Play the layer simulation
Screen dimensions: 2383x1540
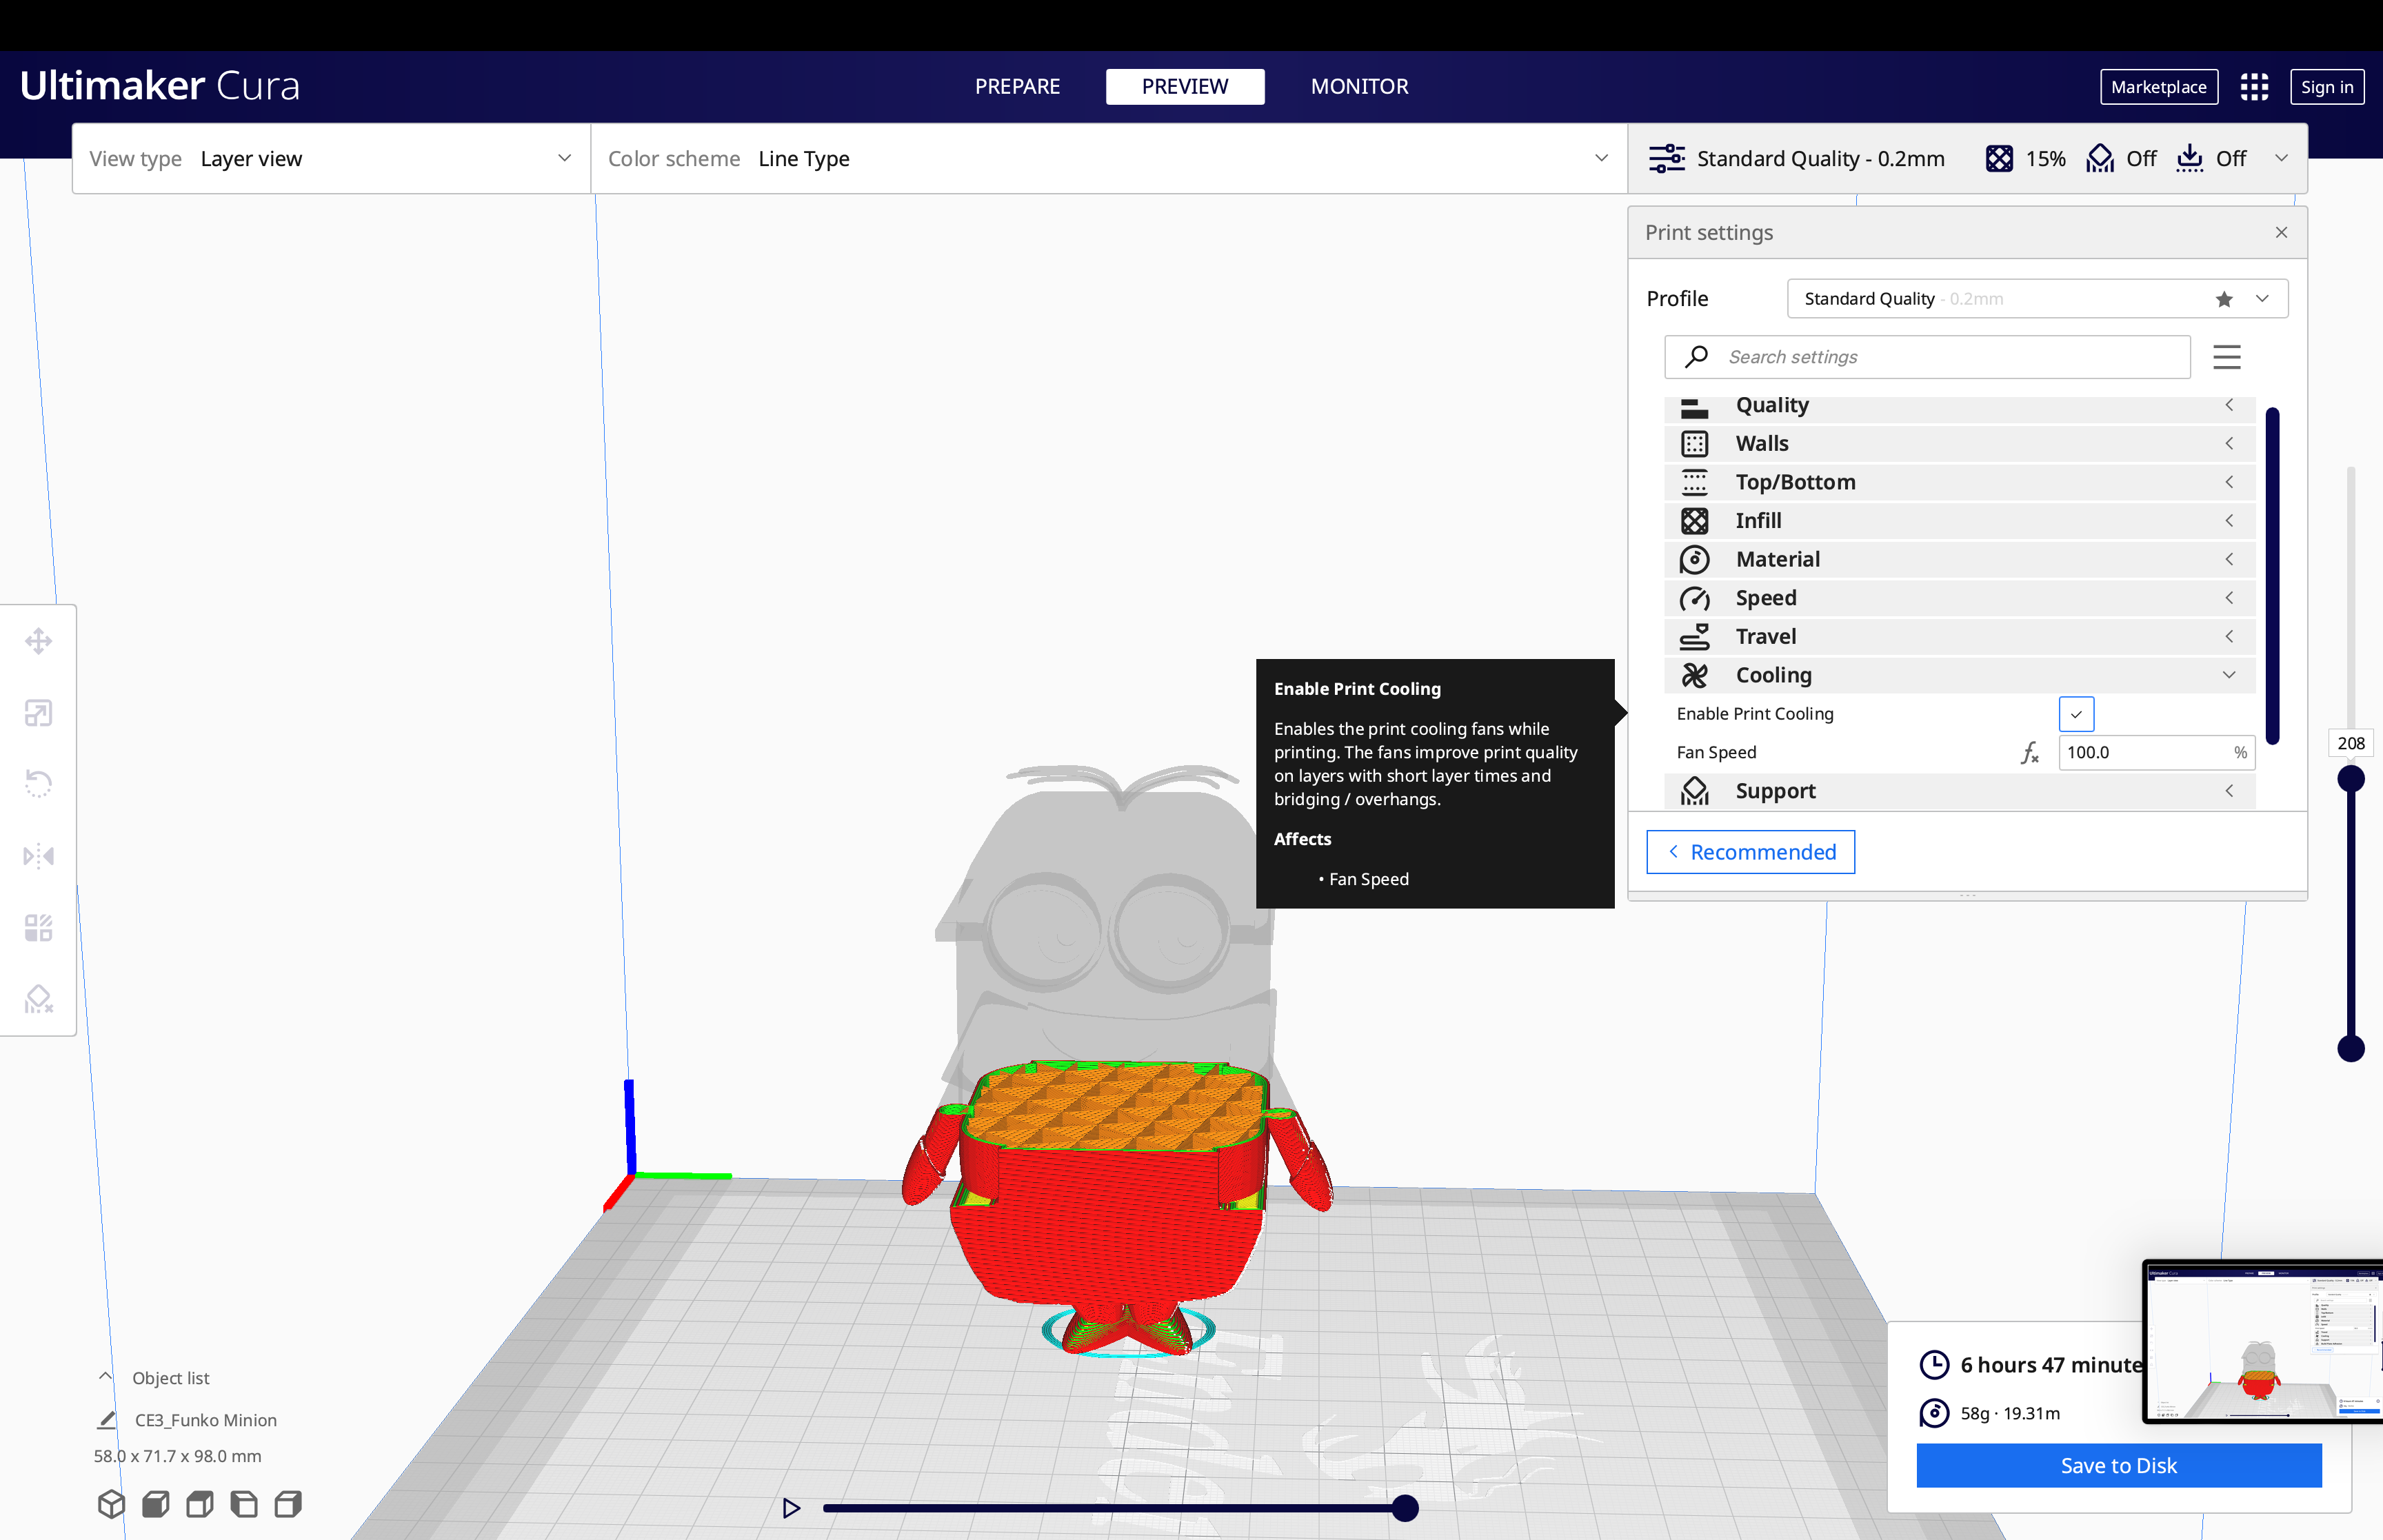pos(791,1507)
